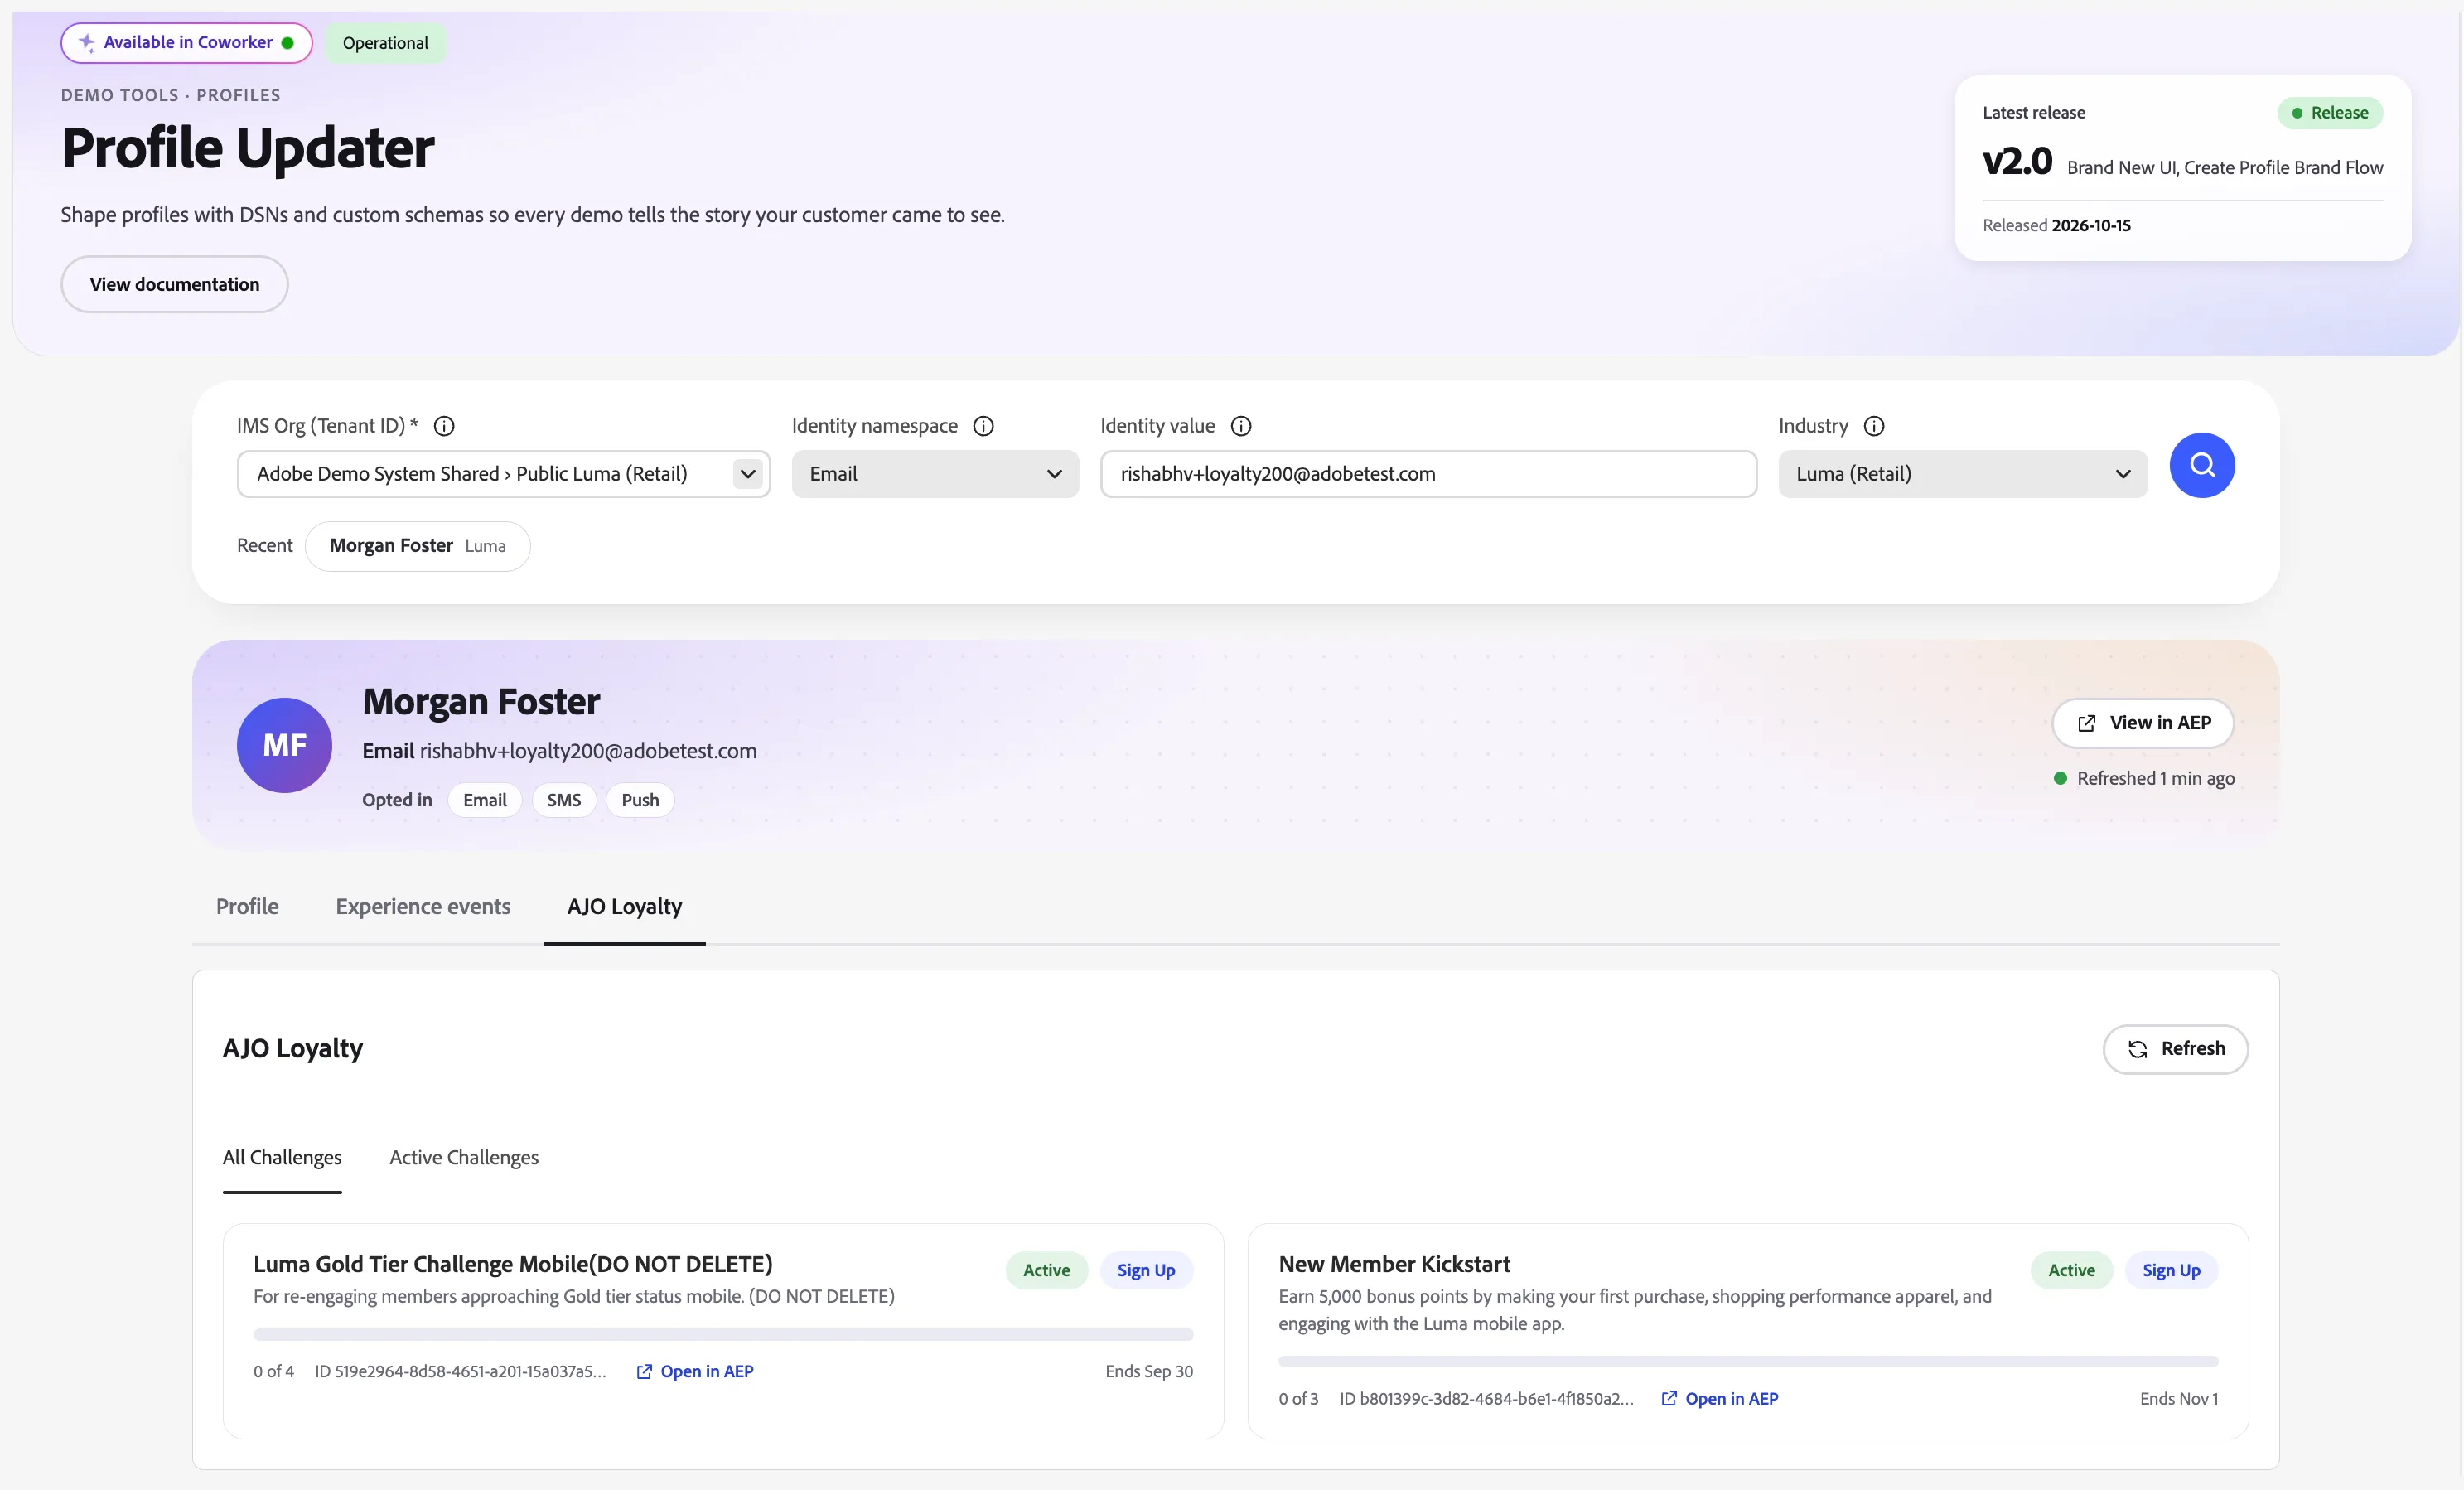Click the Refresh button label
The image size is (2464, 1490).
pos(2193,1048)
